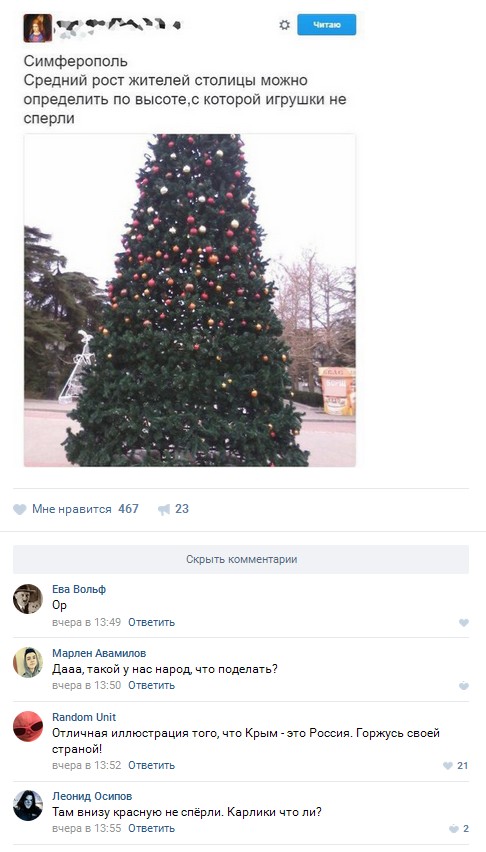Image resolution: width=486 pixels, height=852 pixels.
Task: Like Ева Вольф's comment heart
Action: click(464, 623)
